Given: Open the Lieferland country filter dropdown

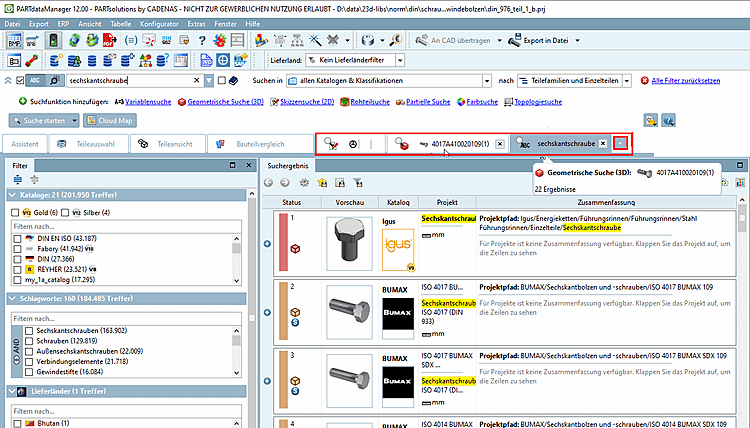Looking at the screenshot, I should [400, 60].
